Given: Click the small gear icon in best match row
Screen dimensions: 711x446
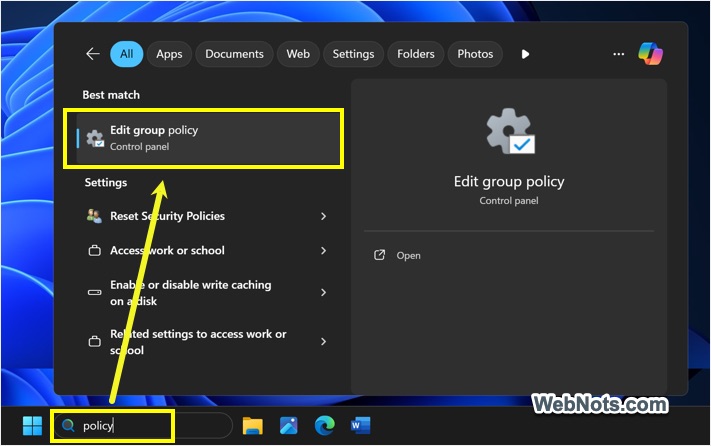Looking at the screenshot, I should coord(95,139).
